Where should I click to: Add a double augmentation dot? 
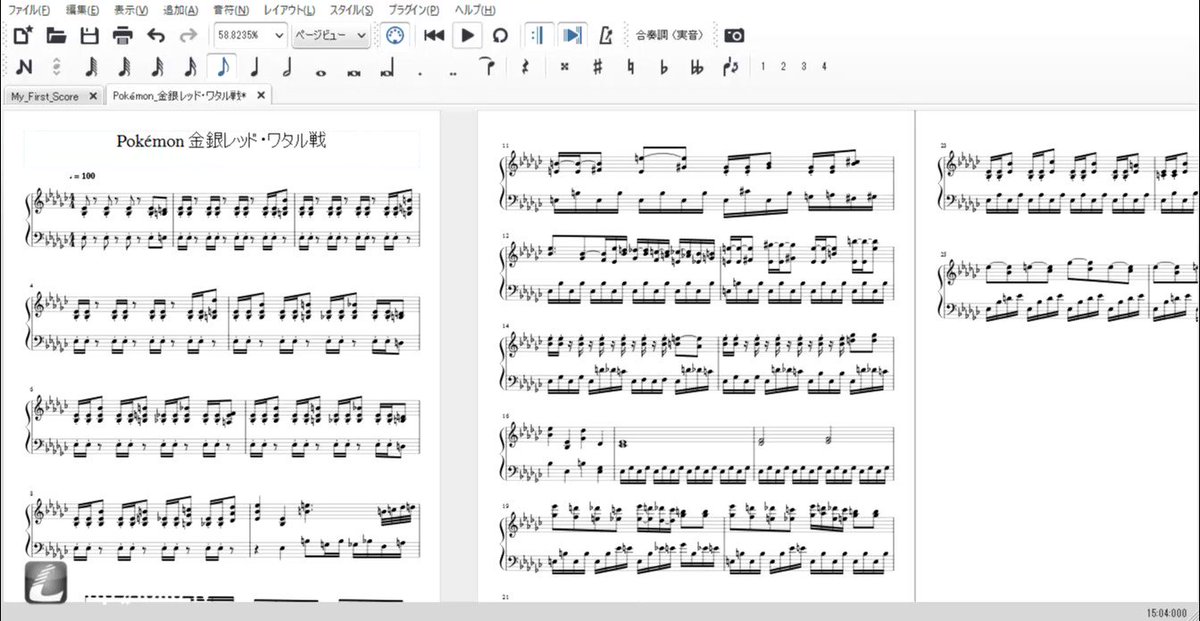click(x=453, y=72)
